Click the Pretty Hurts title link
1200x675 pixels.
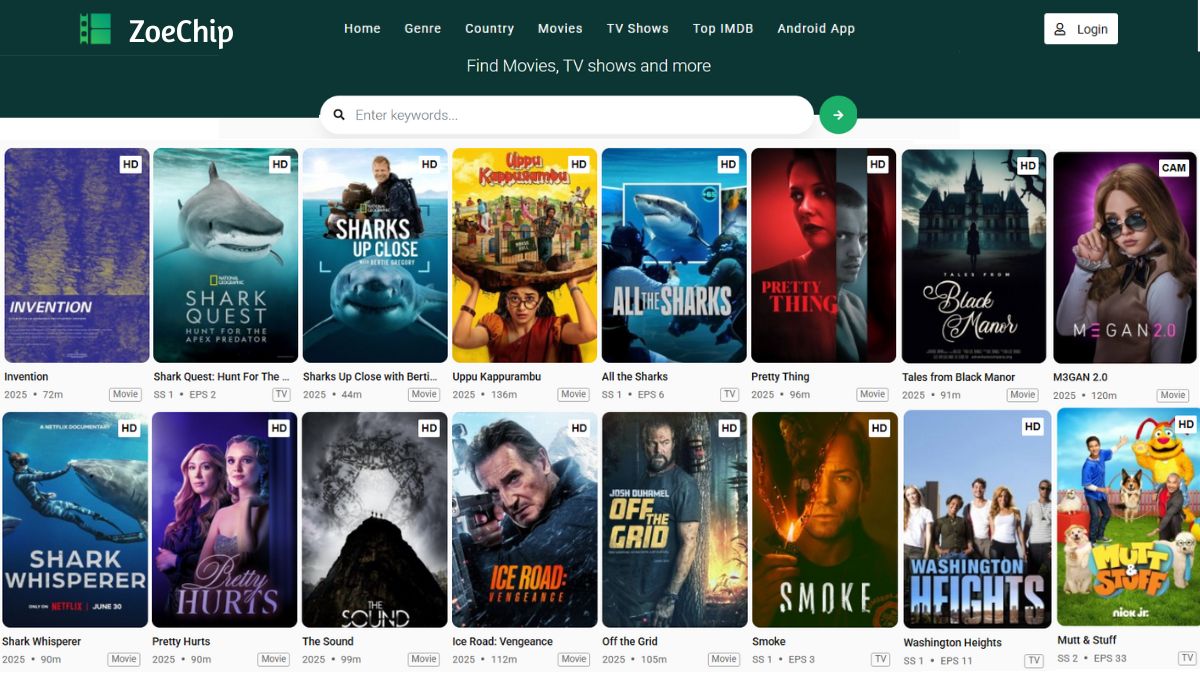click(x=181, y=642)
